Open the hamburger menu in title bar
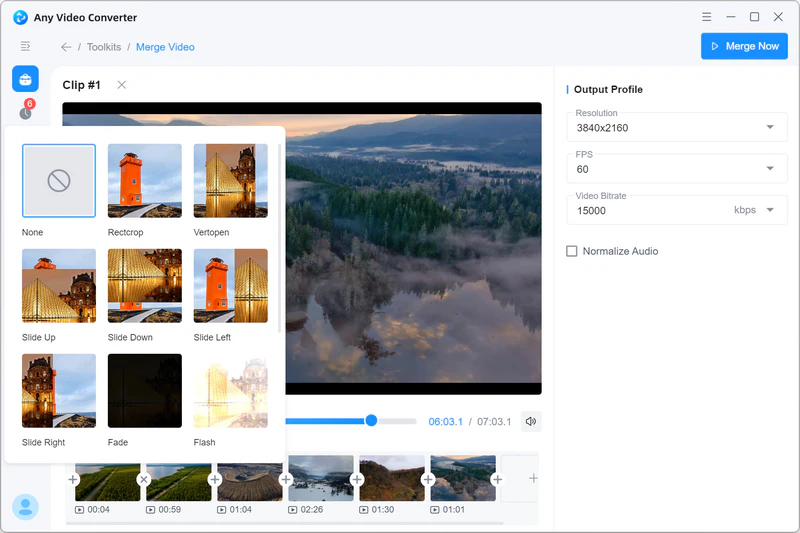Image resolution: width=800 pixels, height=533 pixels. point(707,17)
